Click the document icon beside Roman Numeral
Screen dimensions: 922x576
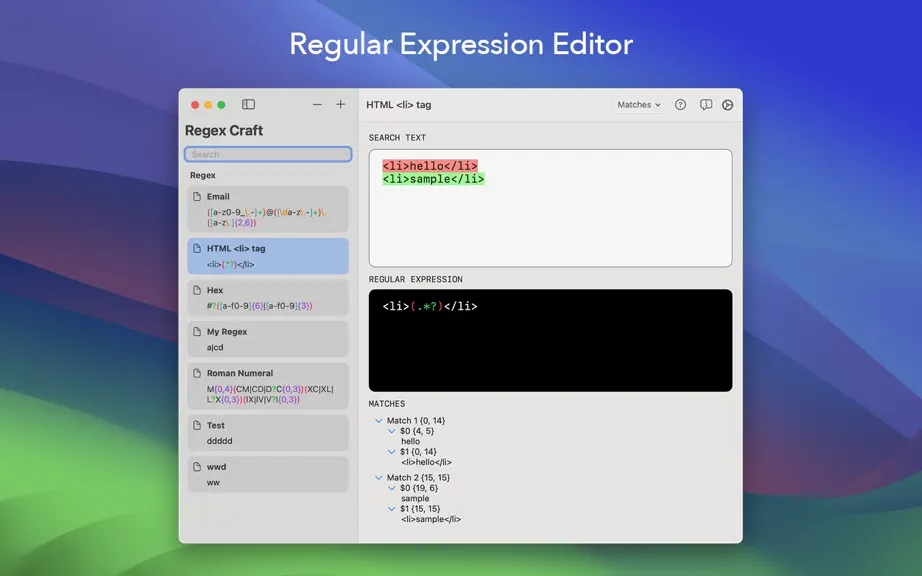(197, 373)
